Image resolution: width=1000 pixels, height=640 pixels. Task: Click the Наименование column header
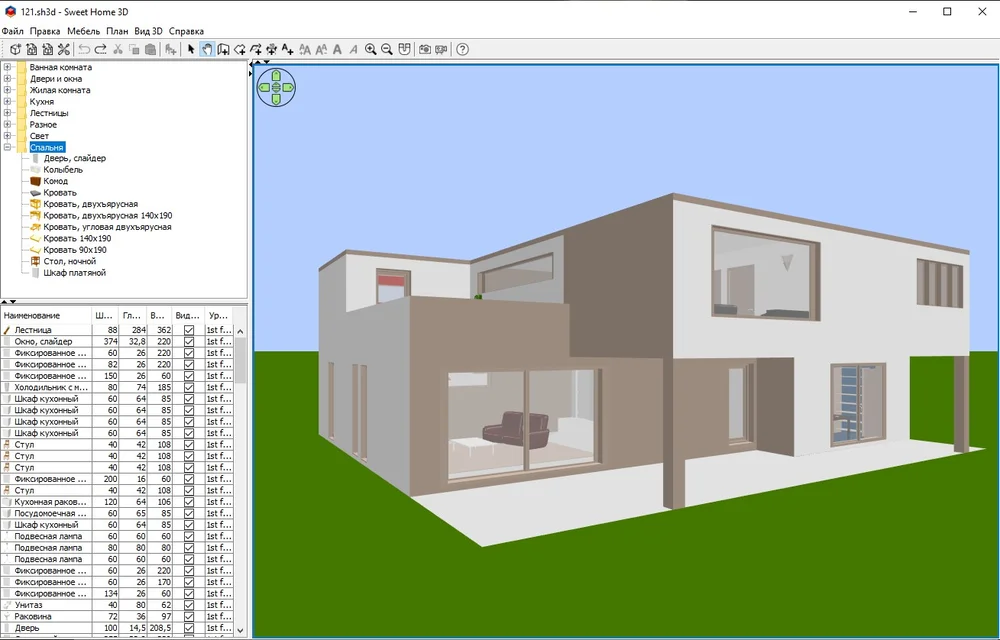coord(45,315)
